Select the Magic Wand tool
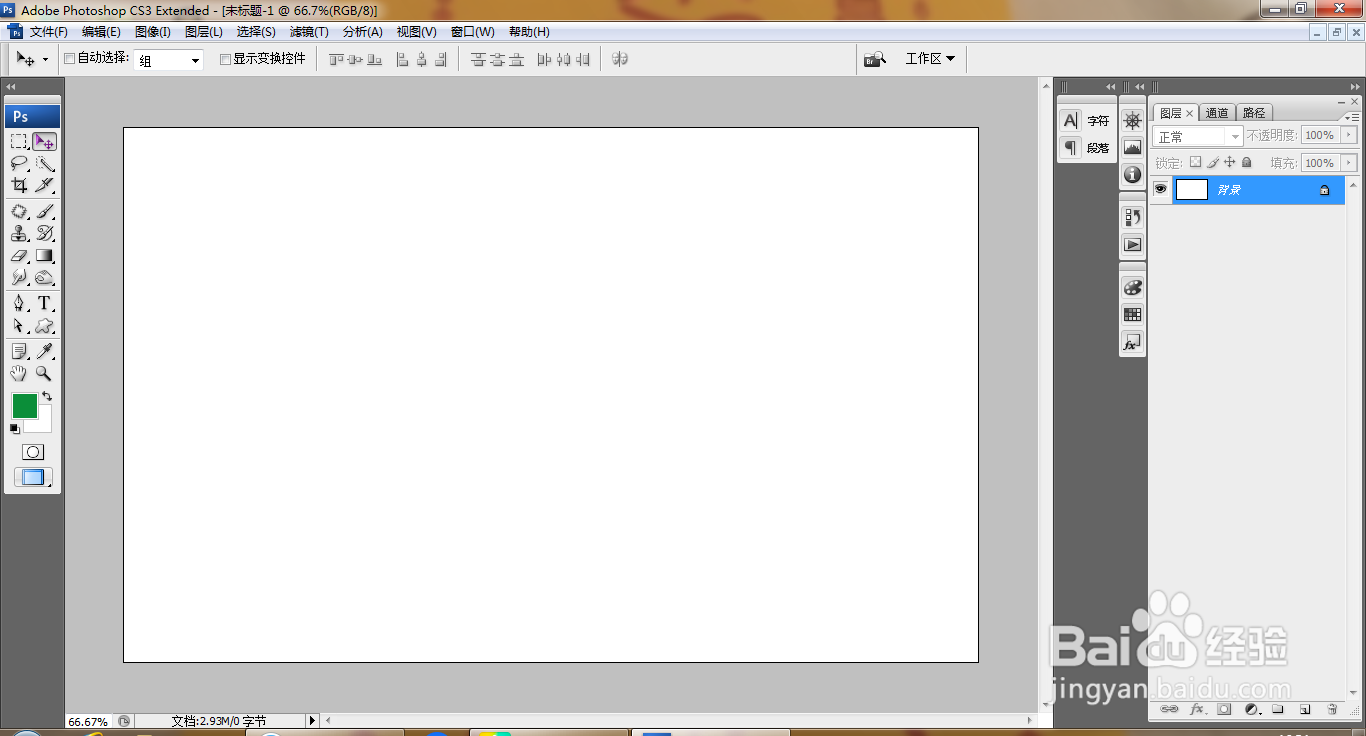The height and width of the screenshot is (736, 1366). (45, 164)
